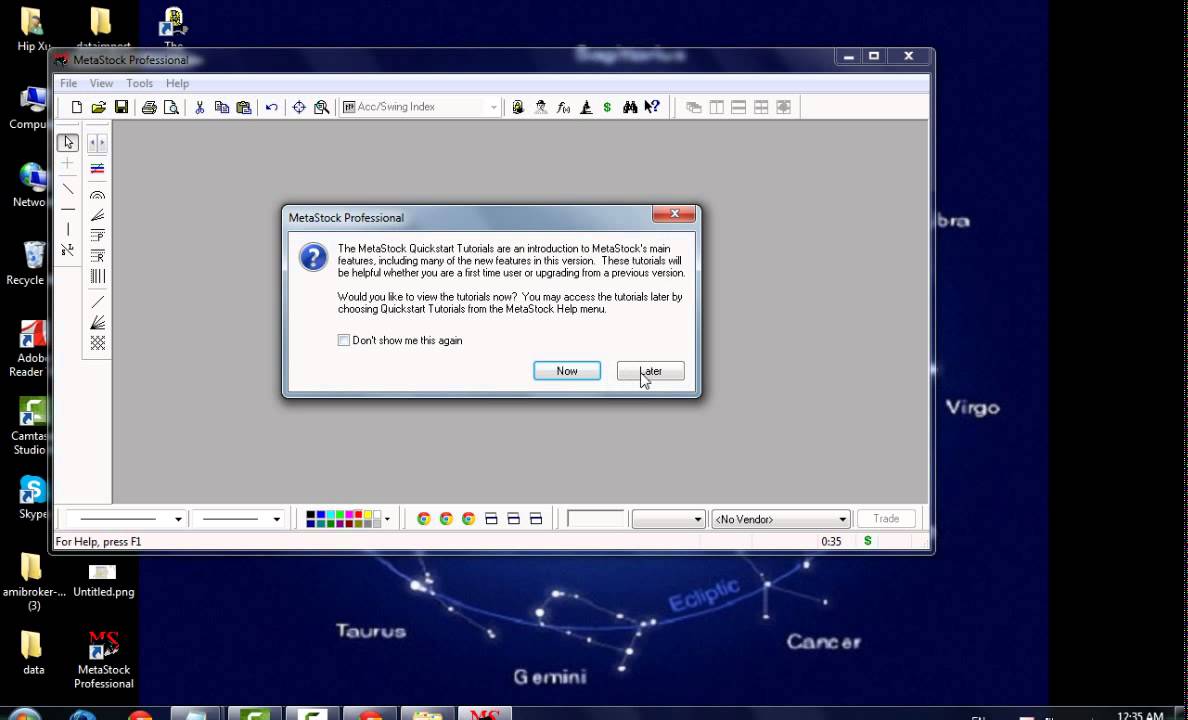Viewport: 1188px width, 720px height.
Task: Select the Gann fan tool
Action: pos(97,323)
